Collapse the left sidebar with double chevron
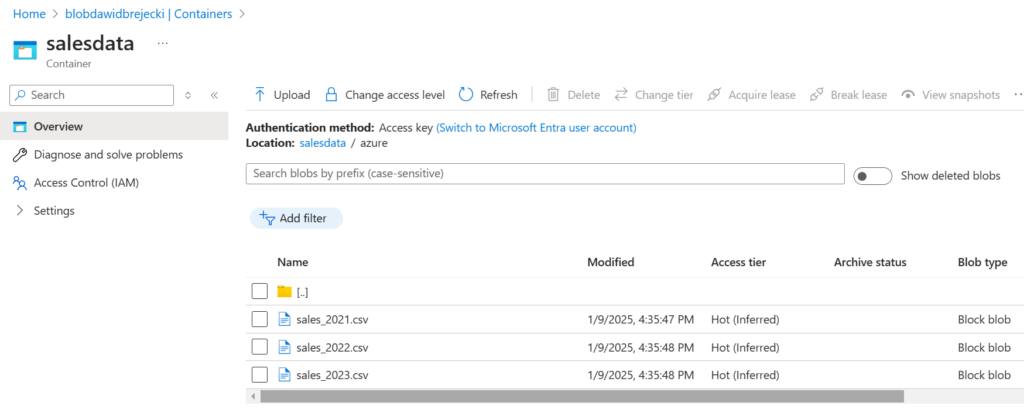 coord(214,95)
